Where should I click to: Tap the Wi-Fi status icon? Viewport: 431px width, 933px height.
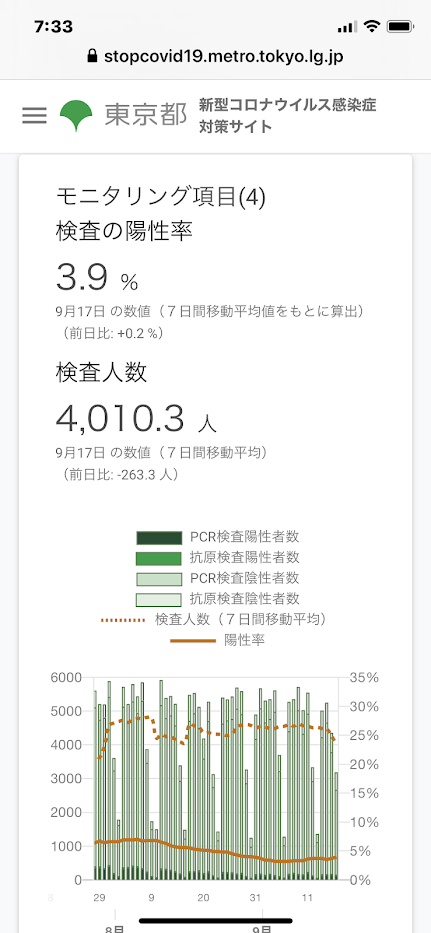point(372,26)
